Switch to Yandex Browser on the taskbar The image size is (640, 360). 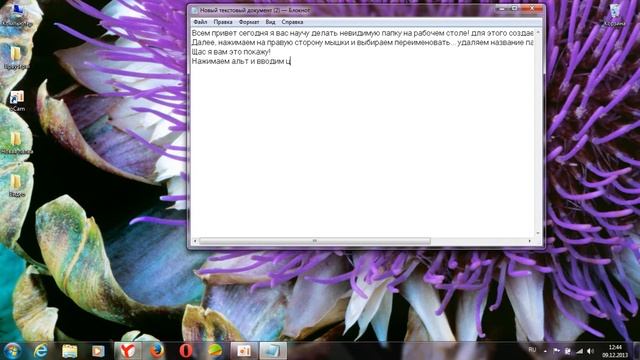[x=128, y=351]
